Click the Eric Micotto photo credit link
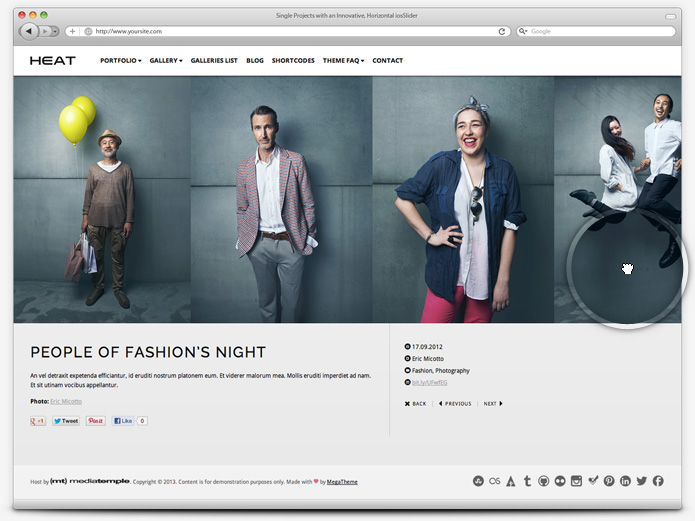 (66, 401)
